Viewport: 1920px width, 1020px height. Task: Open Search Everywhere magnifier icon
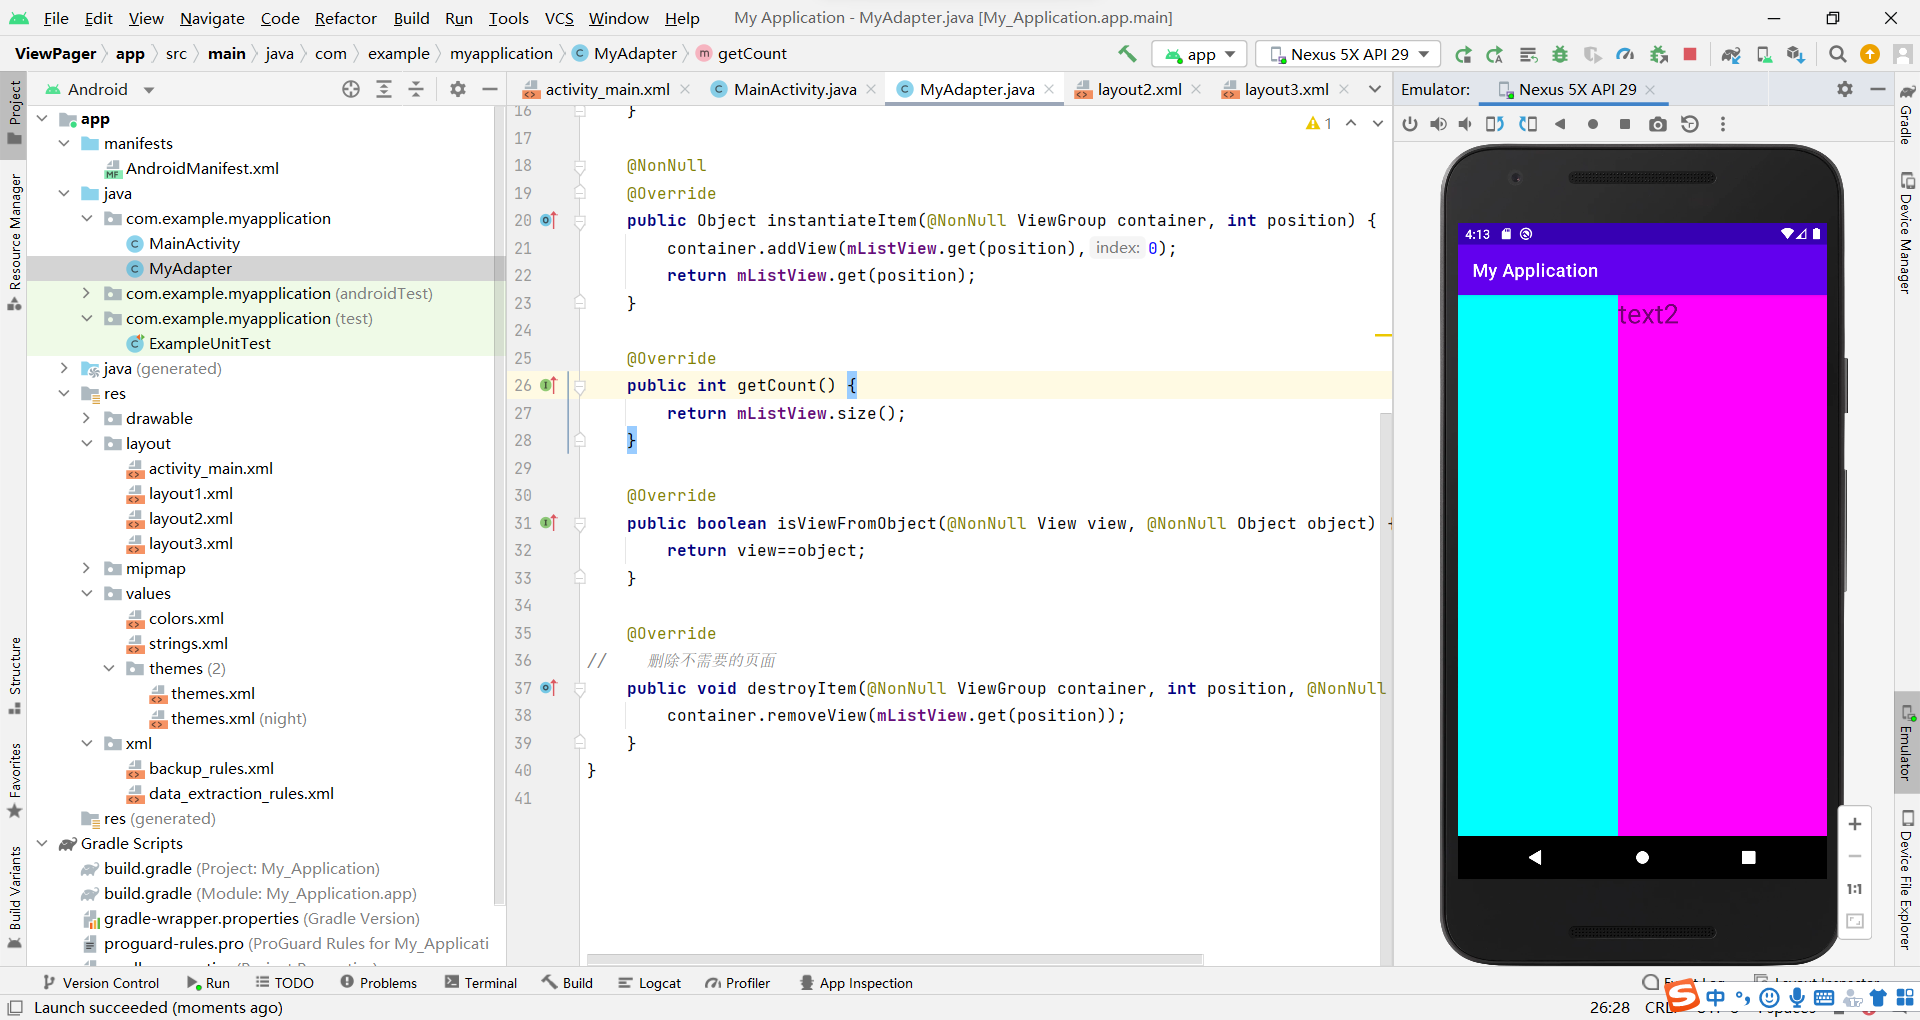1837,54
